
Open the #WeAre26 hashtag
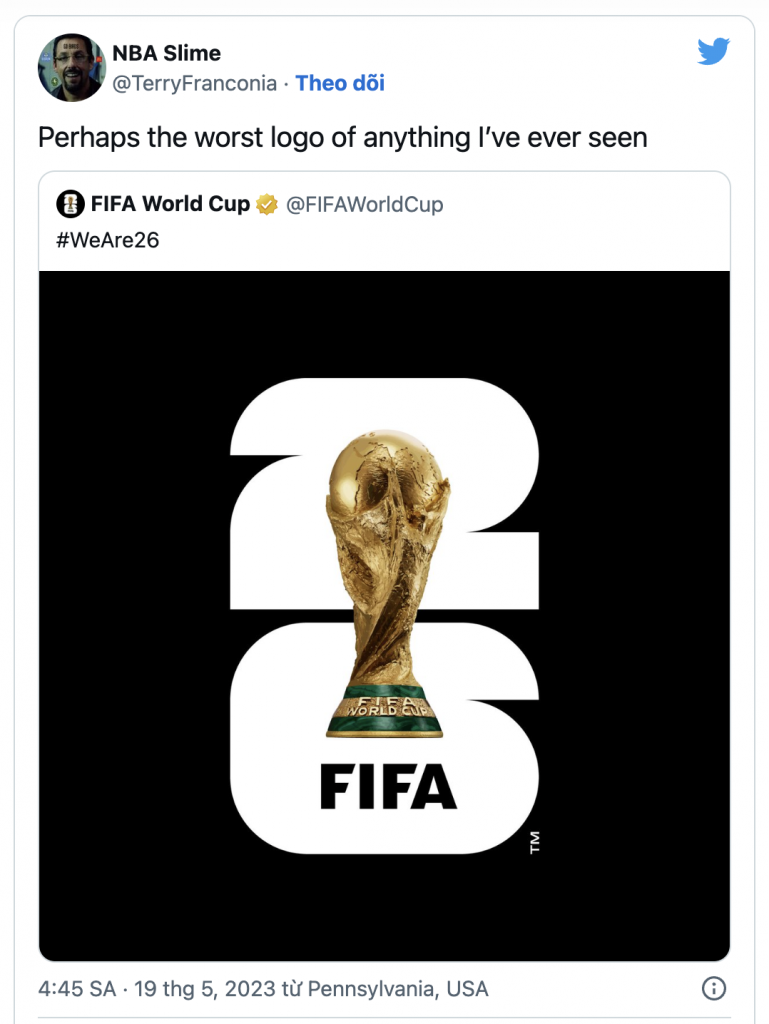[107, 240]
